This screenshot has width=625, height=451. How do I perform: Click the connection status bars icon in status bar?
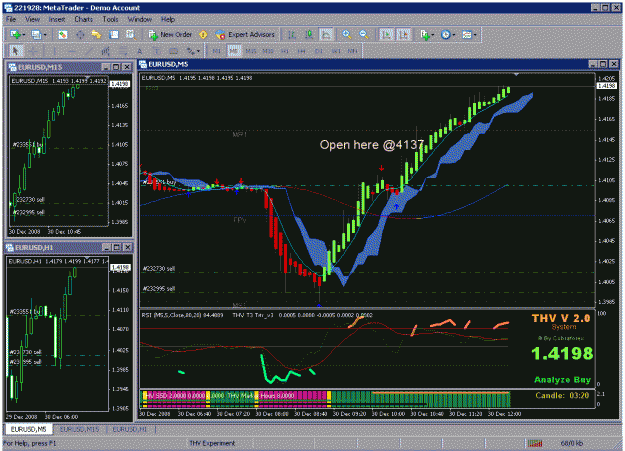(535, 443)
